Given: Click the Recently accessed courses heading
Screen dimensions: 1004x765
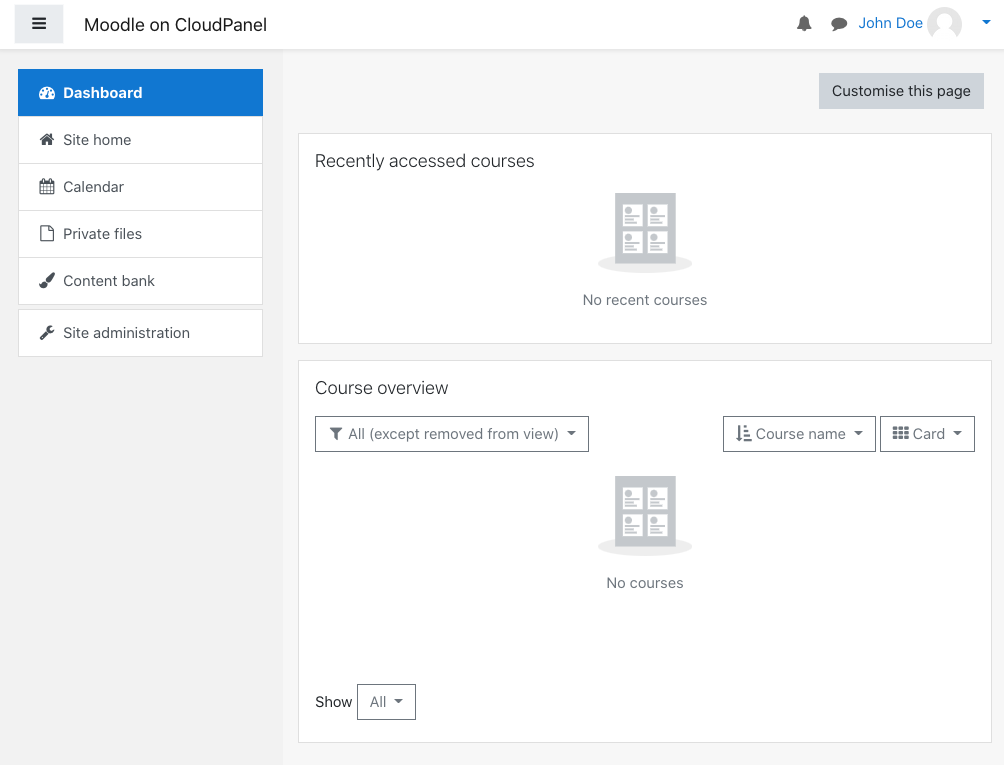Looking at the screenshot, I should [x=425, y=161].
